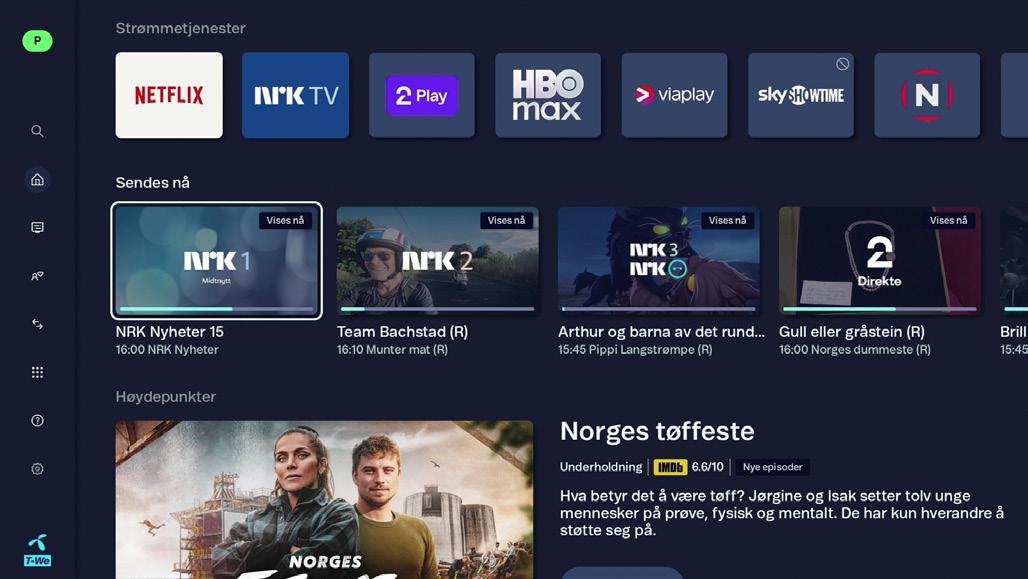Select the NRK1 NRK Nyheter 15 thumbnail
The height and width of the screenshot is (579, 1028).
point(216,261)
